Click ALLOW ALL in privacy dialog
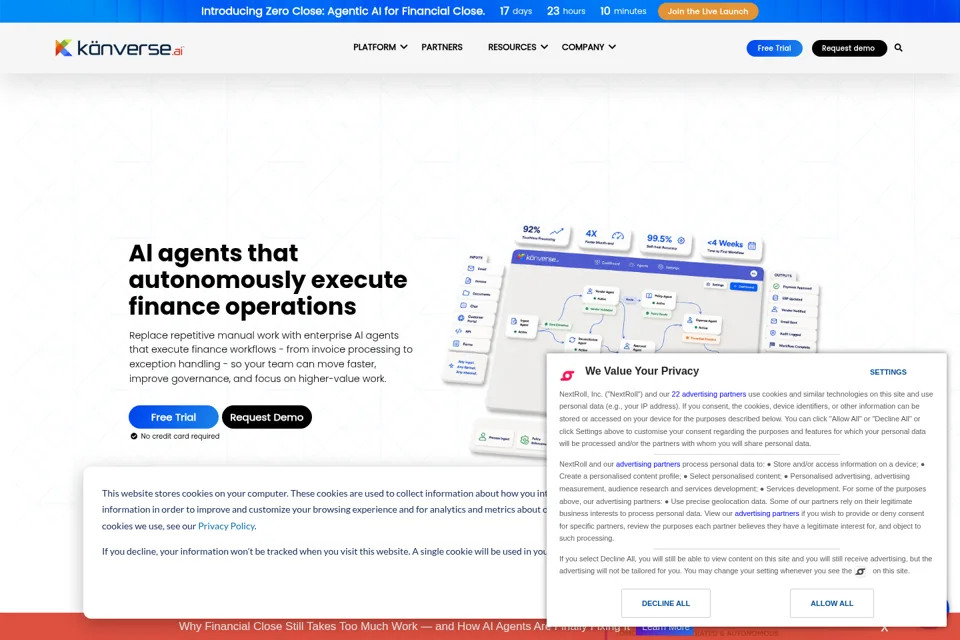The height and width of the screenshot is (640, 960). [x=831, y=603]
